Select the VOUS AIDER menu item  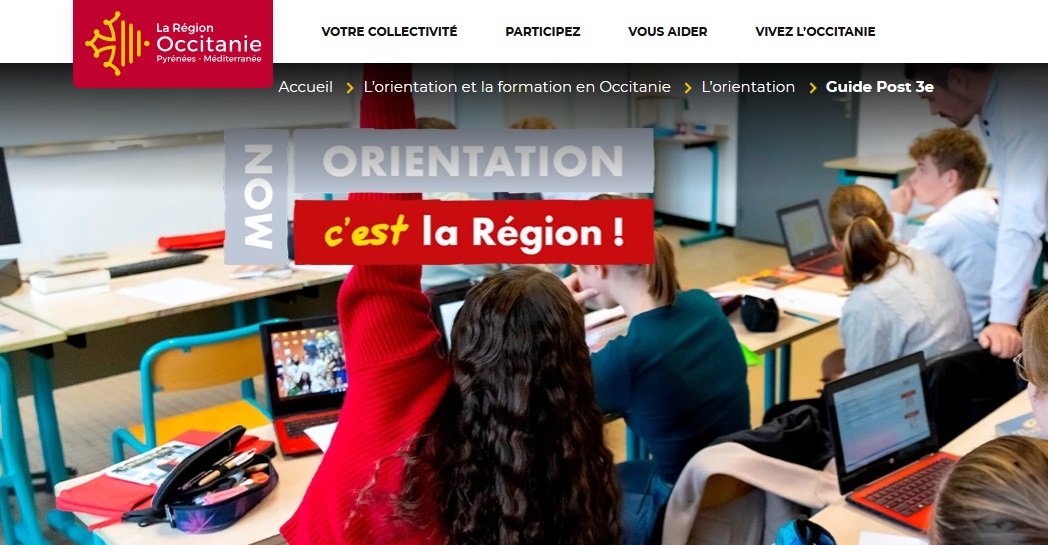click(668, 31)
